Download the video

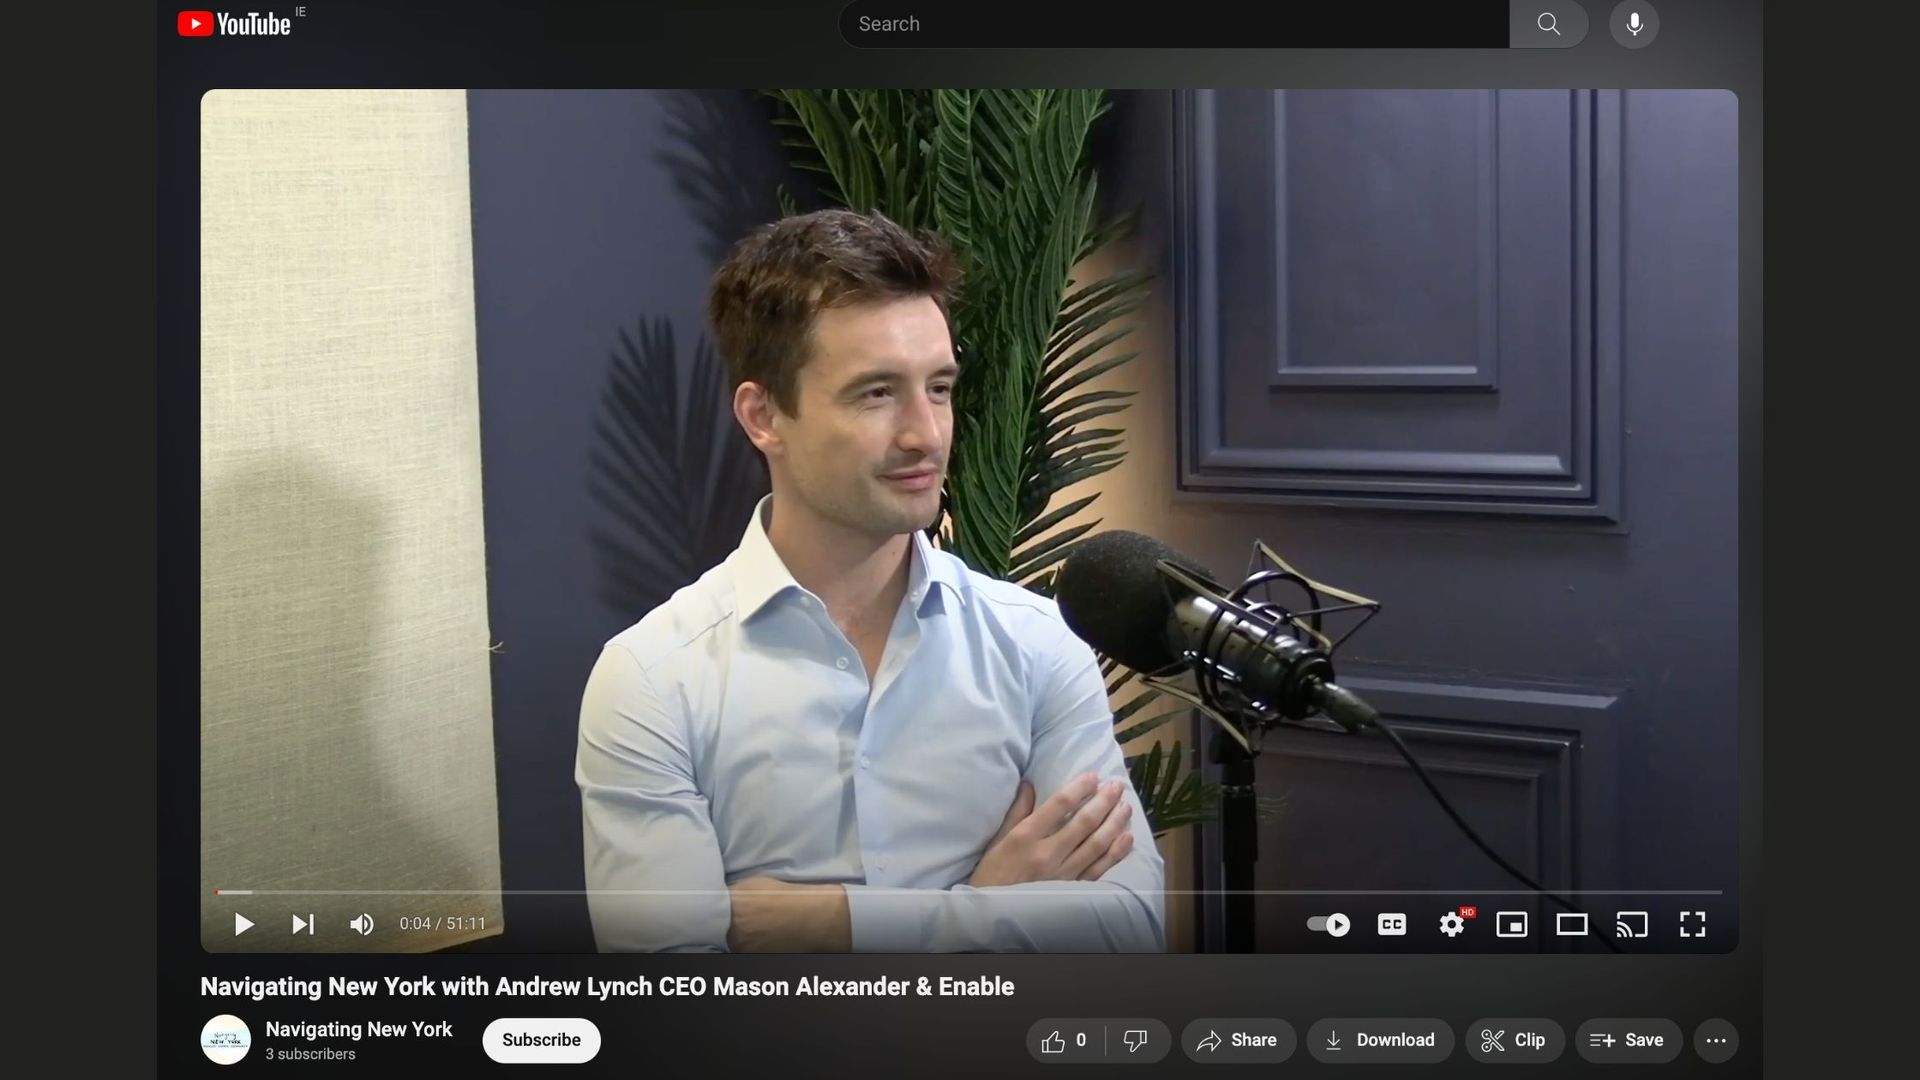click(1379, 1041)
